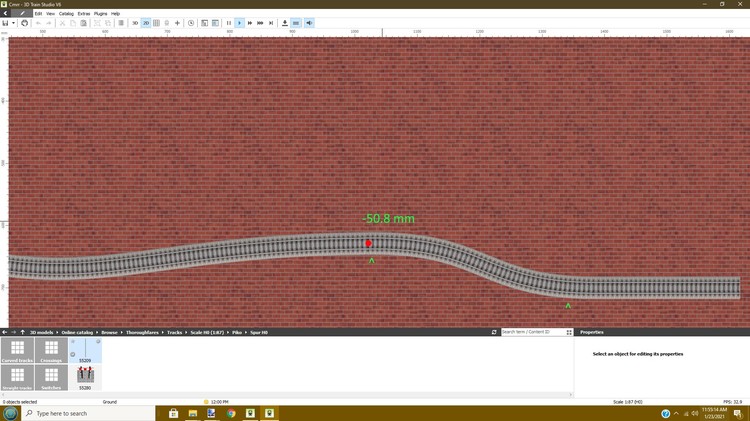The width and height of the screenshot is (750, 421).
Task: Click the catalog horizontal scrollbar
Action: pyautogui.click(x=287, y=395)
